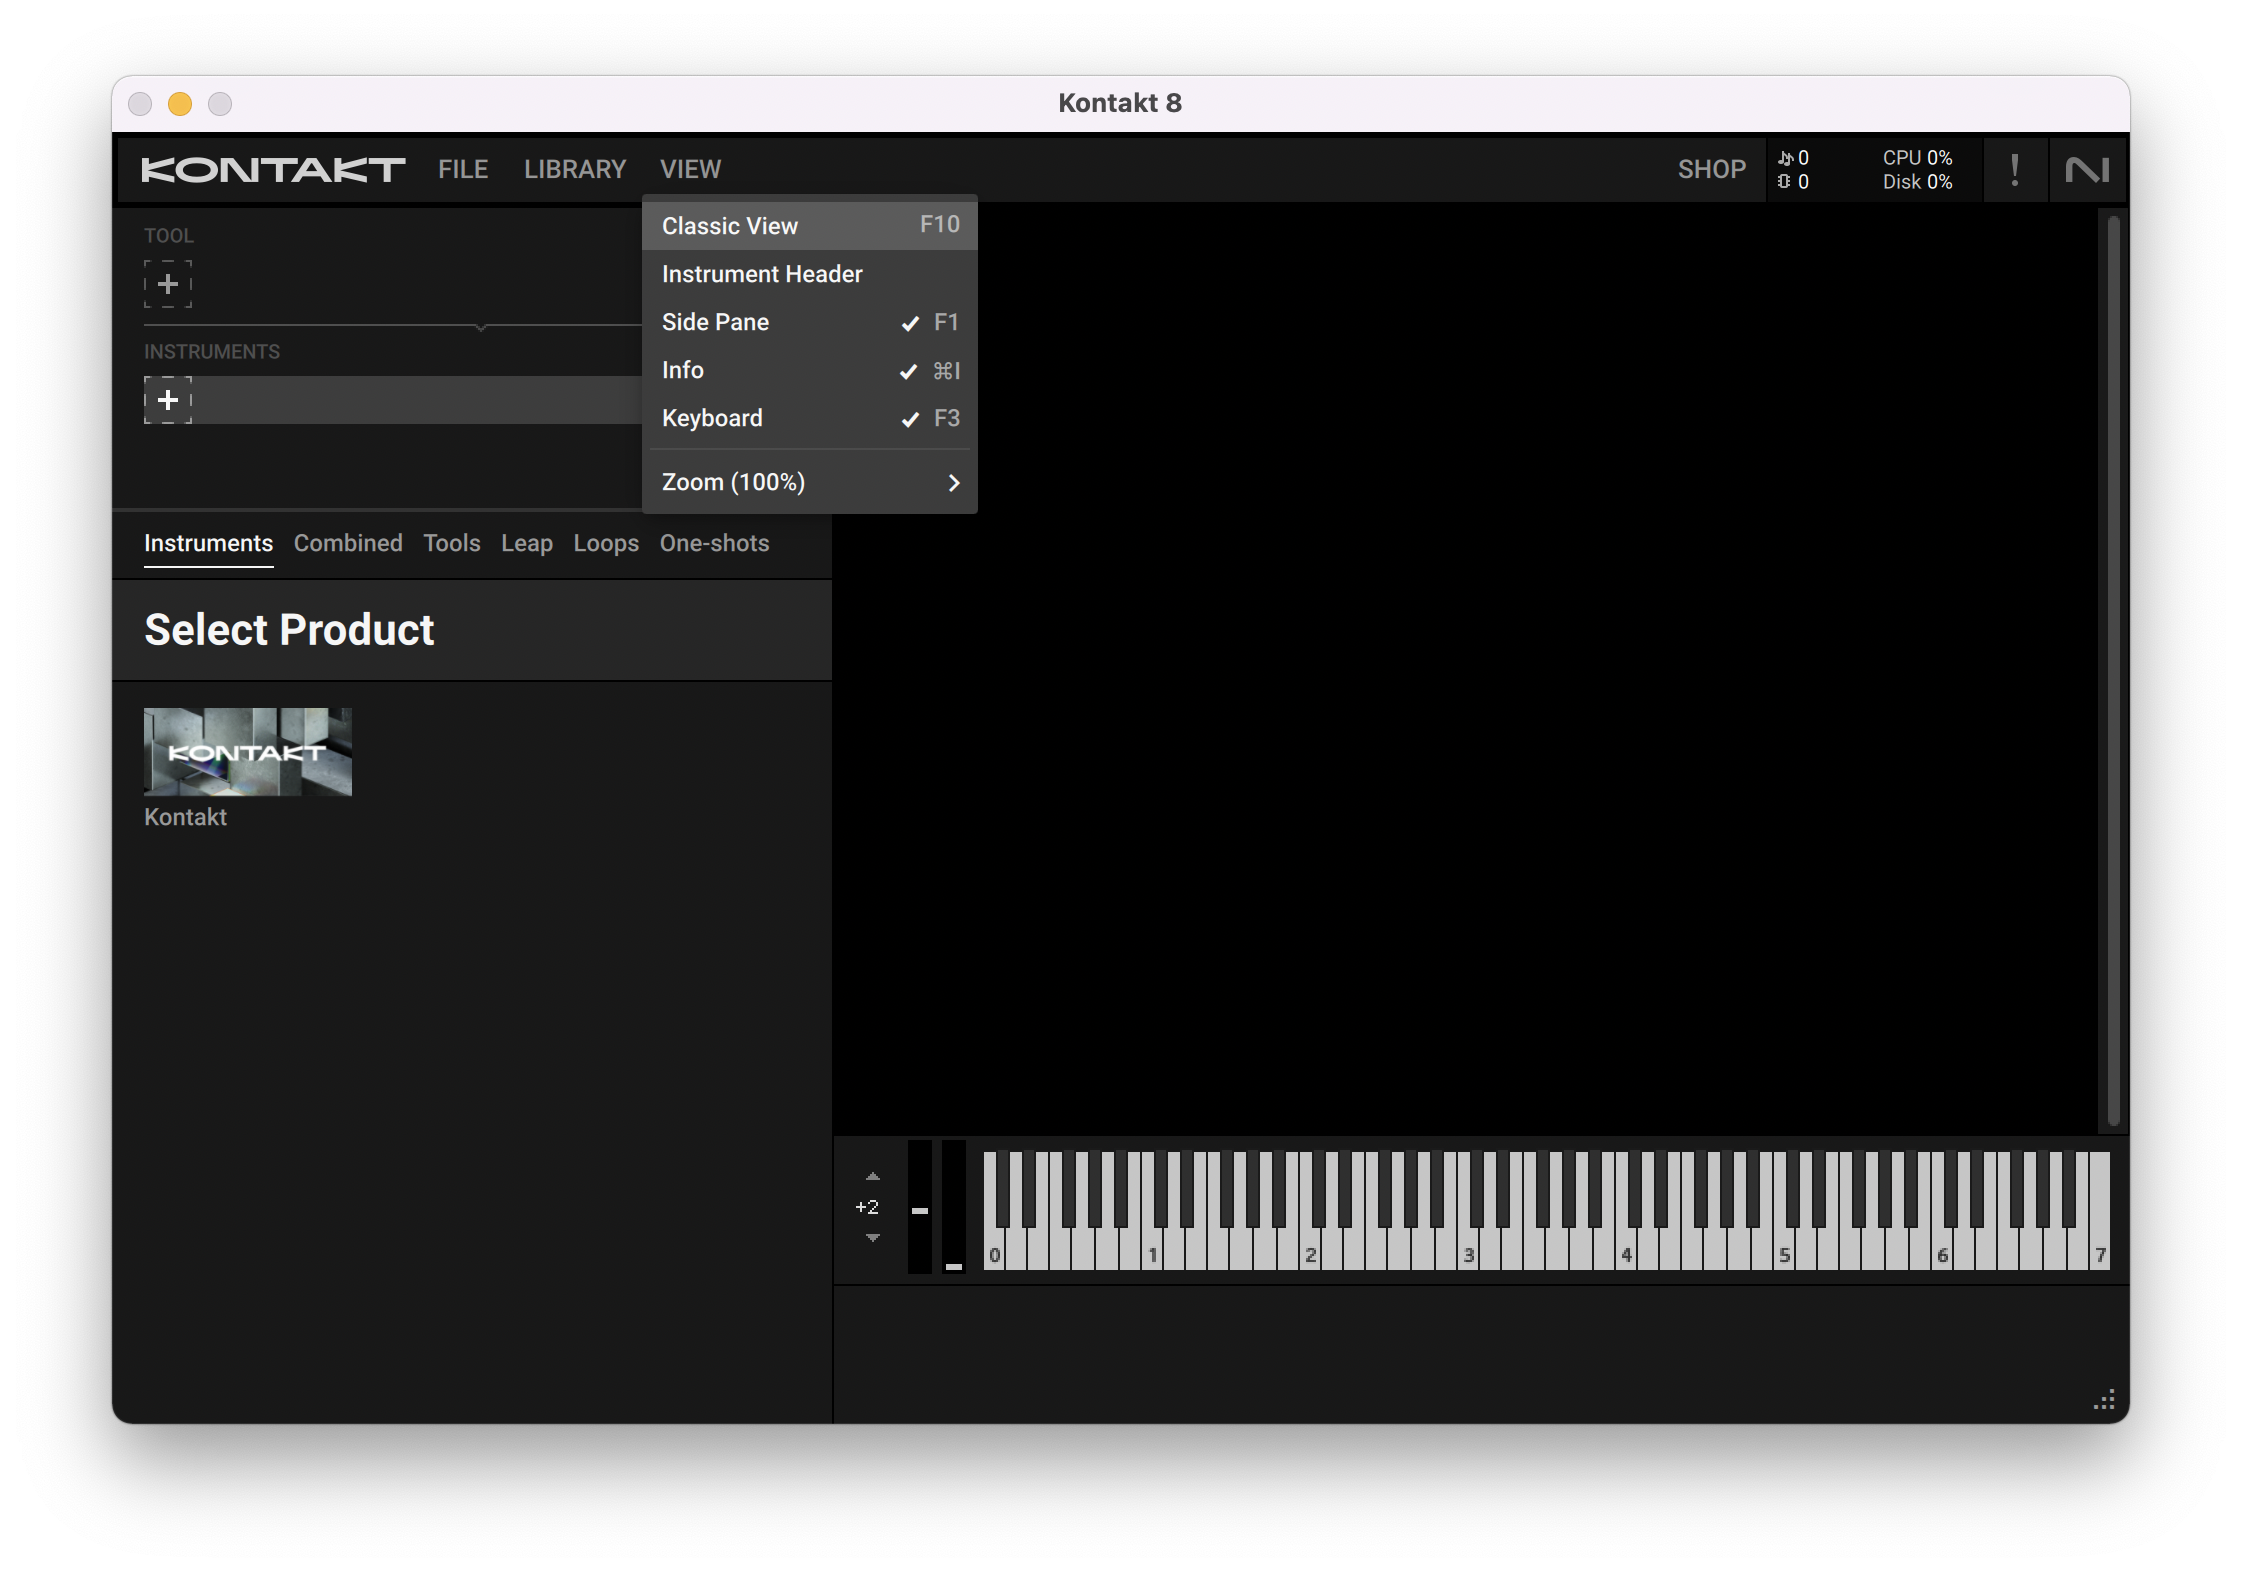
Task: Close the VIEW menu in header
Action: [x=690, y=170]
